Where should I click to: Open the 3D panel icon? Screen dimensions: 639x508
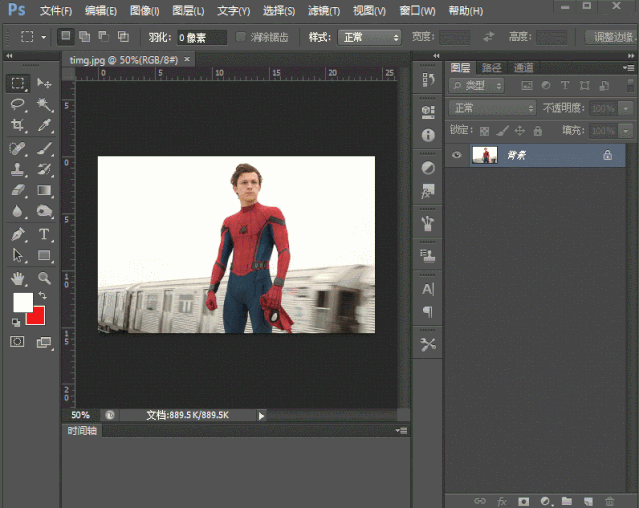pos(428,112)
